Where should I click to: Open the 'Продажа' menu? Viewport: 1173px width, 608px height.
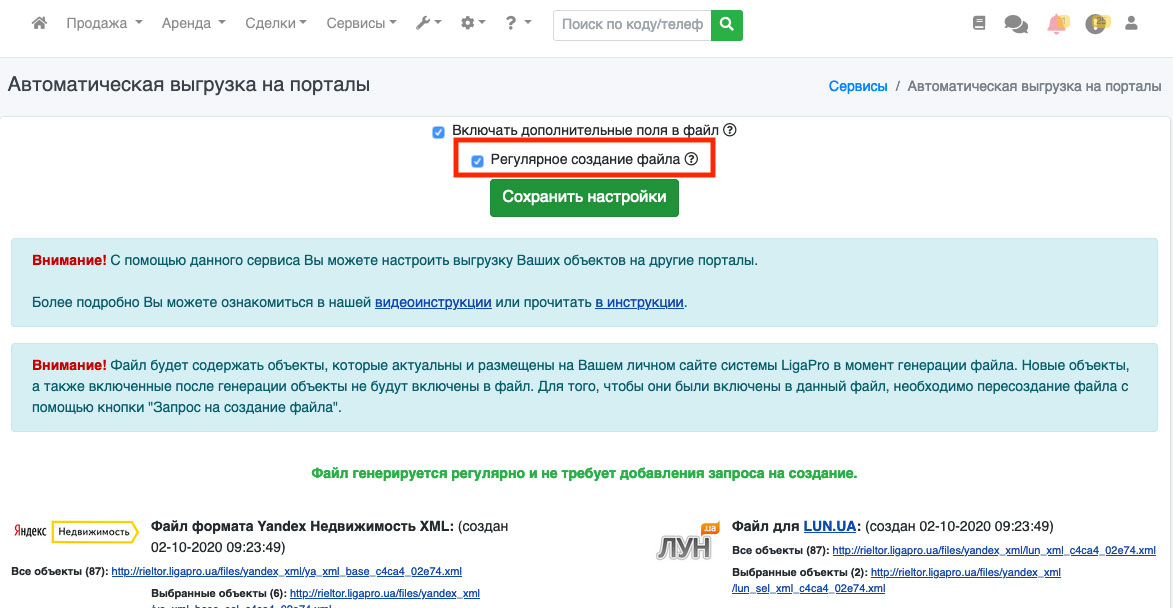104,24
